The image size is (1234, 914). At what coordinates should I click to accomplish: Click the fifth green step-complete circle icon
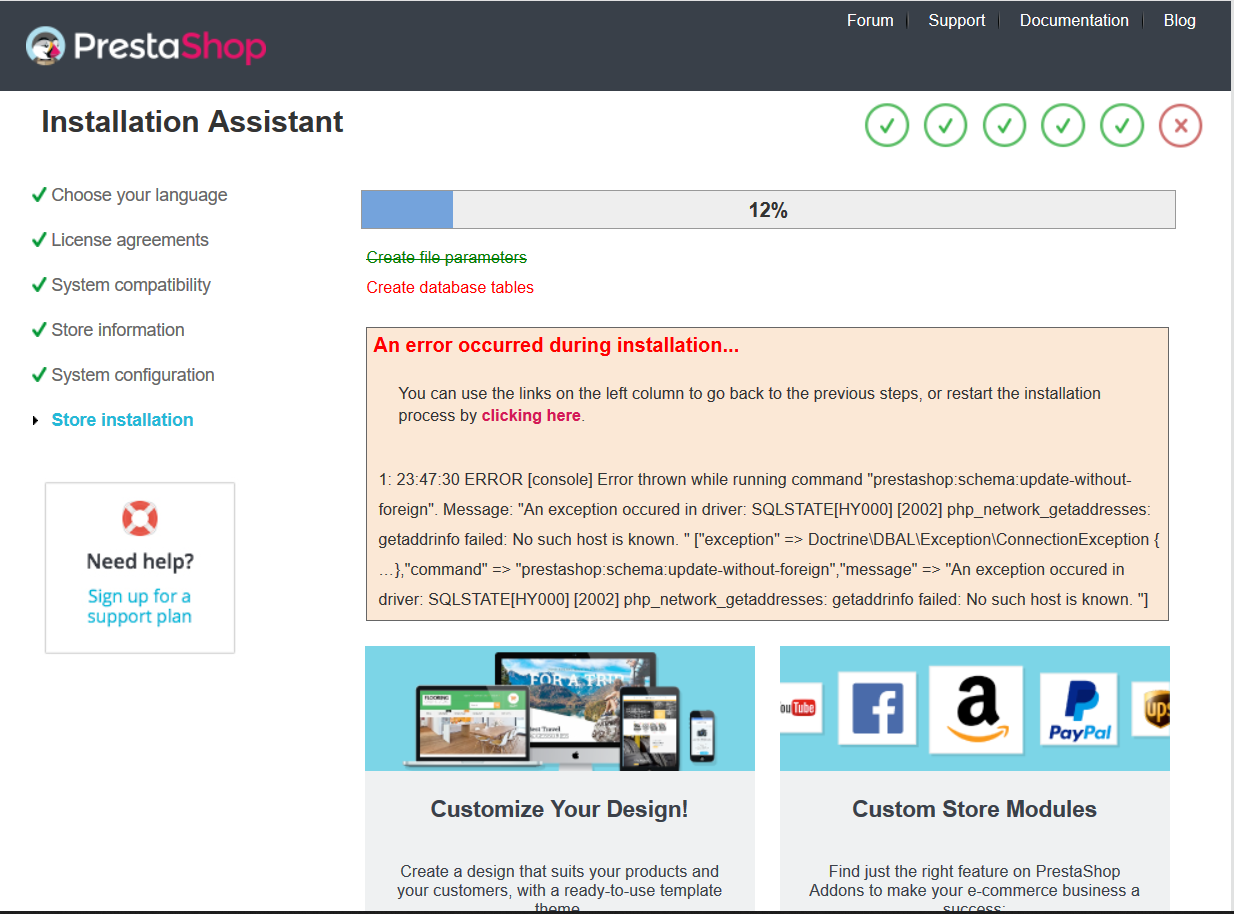point(1122,126)
